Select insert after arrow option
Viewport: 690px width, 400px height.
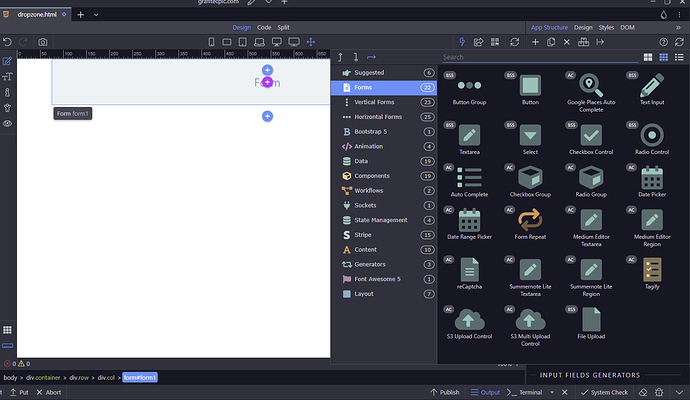tap(356, 57)
